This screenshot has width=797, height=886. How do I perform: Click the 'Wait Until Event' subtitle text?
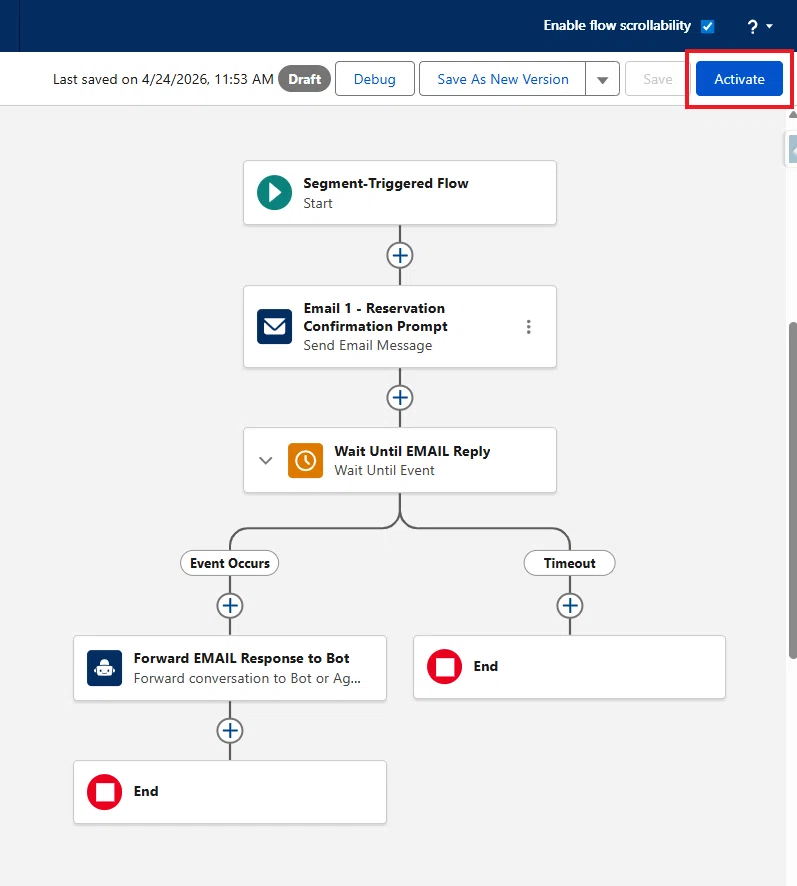[x=384, y=470]
